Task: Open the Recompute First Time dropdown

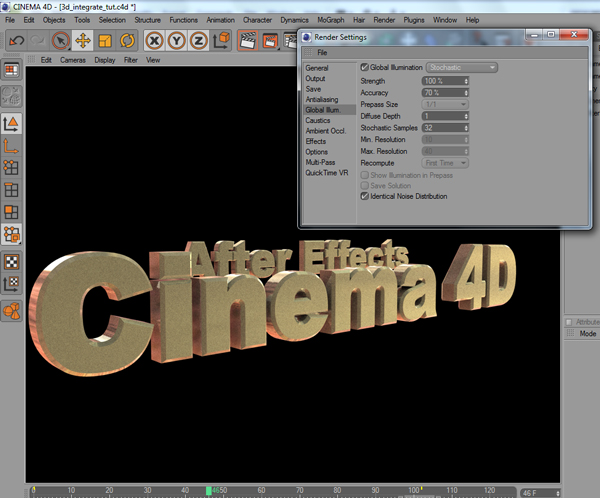Action: [445, 163]
